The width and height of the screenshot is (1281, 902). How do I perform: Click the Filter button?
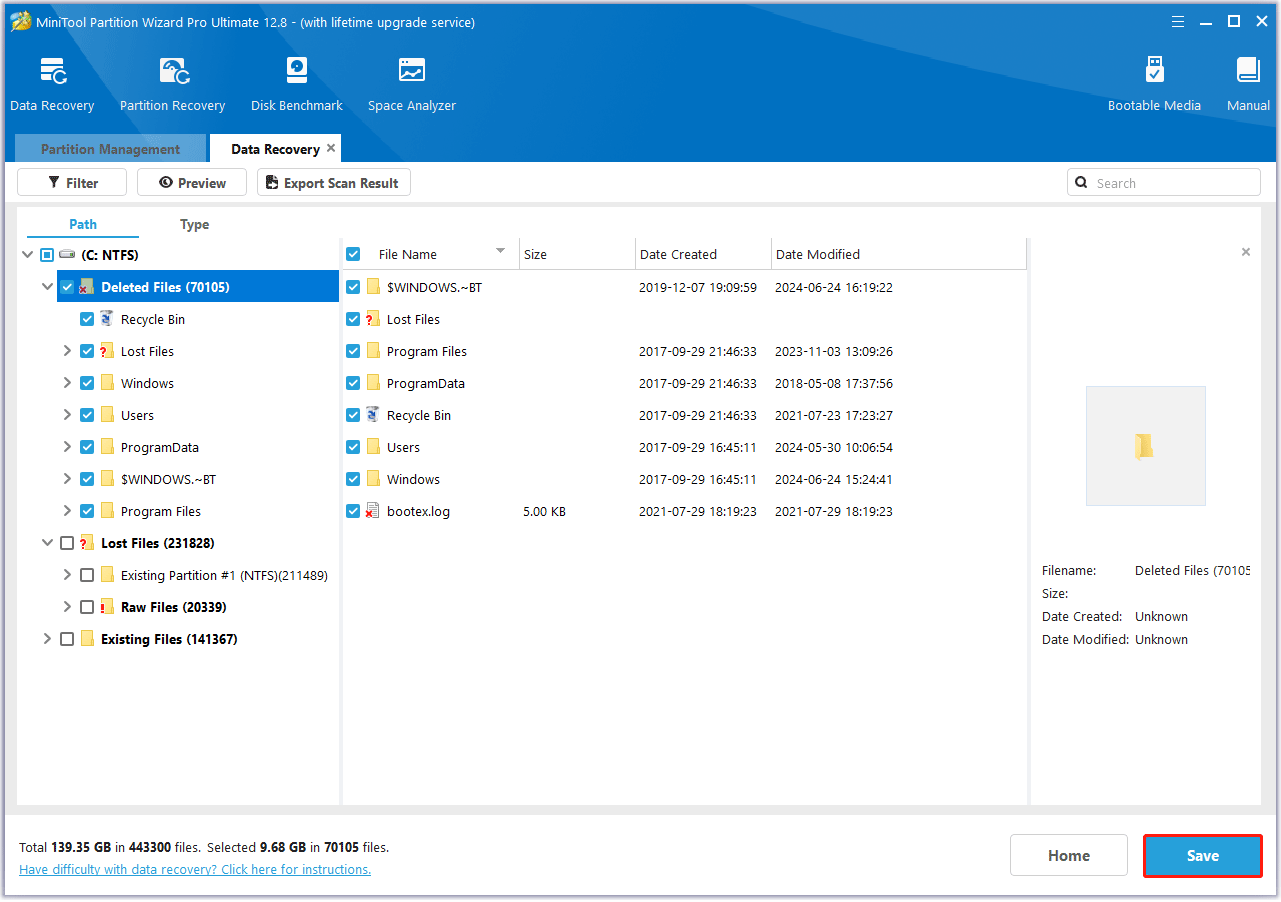[72, 182]
